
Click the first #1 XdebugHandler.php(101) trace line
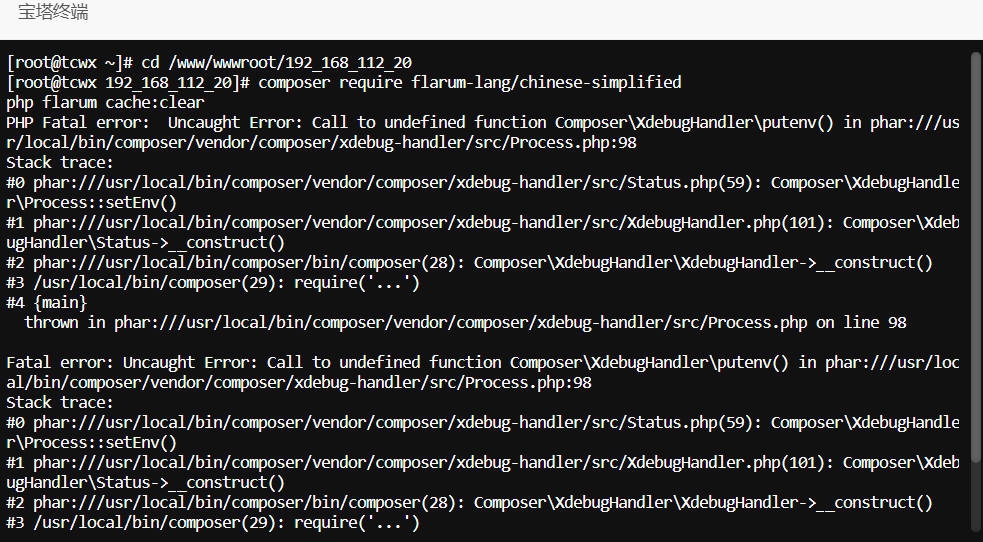tap(483, 232)
